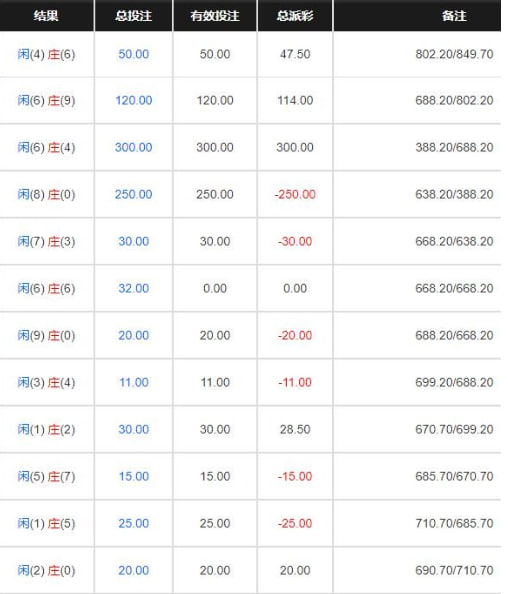This screenshot has height=594, width=508.
Task: Select result 闲(8) 庄(0)
Action: pos(46,194)
